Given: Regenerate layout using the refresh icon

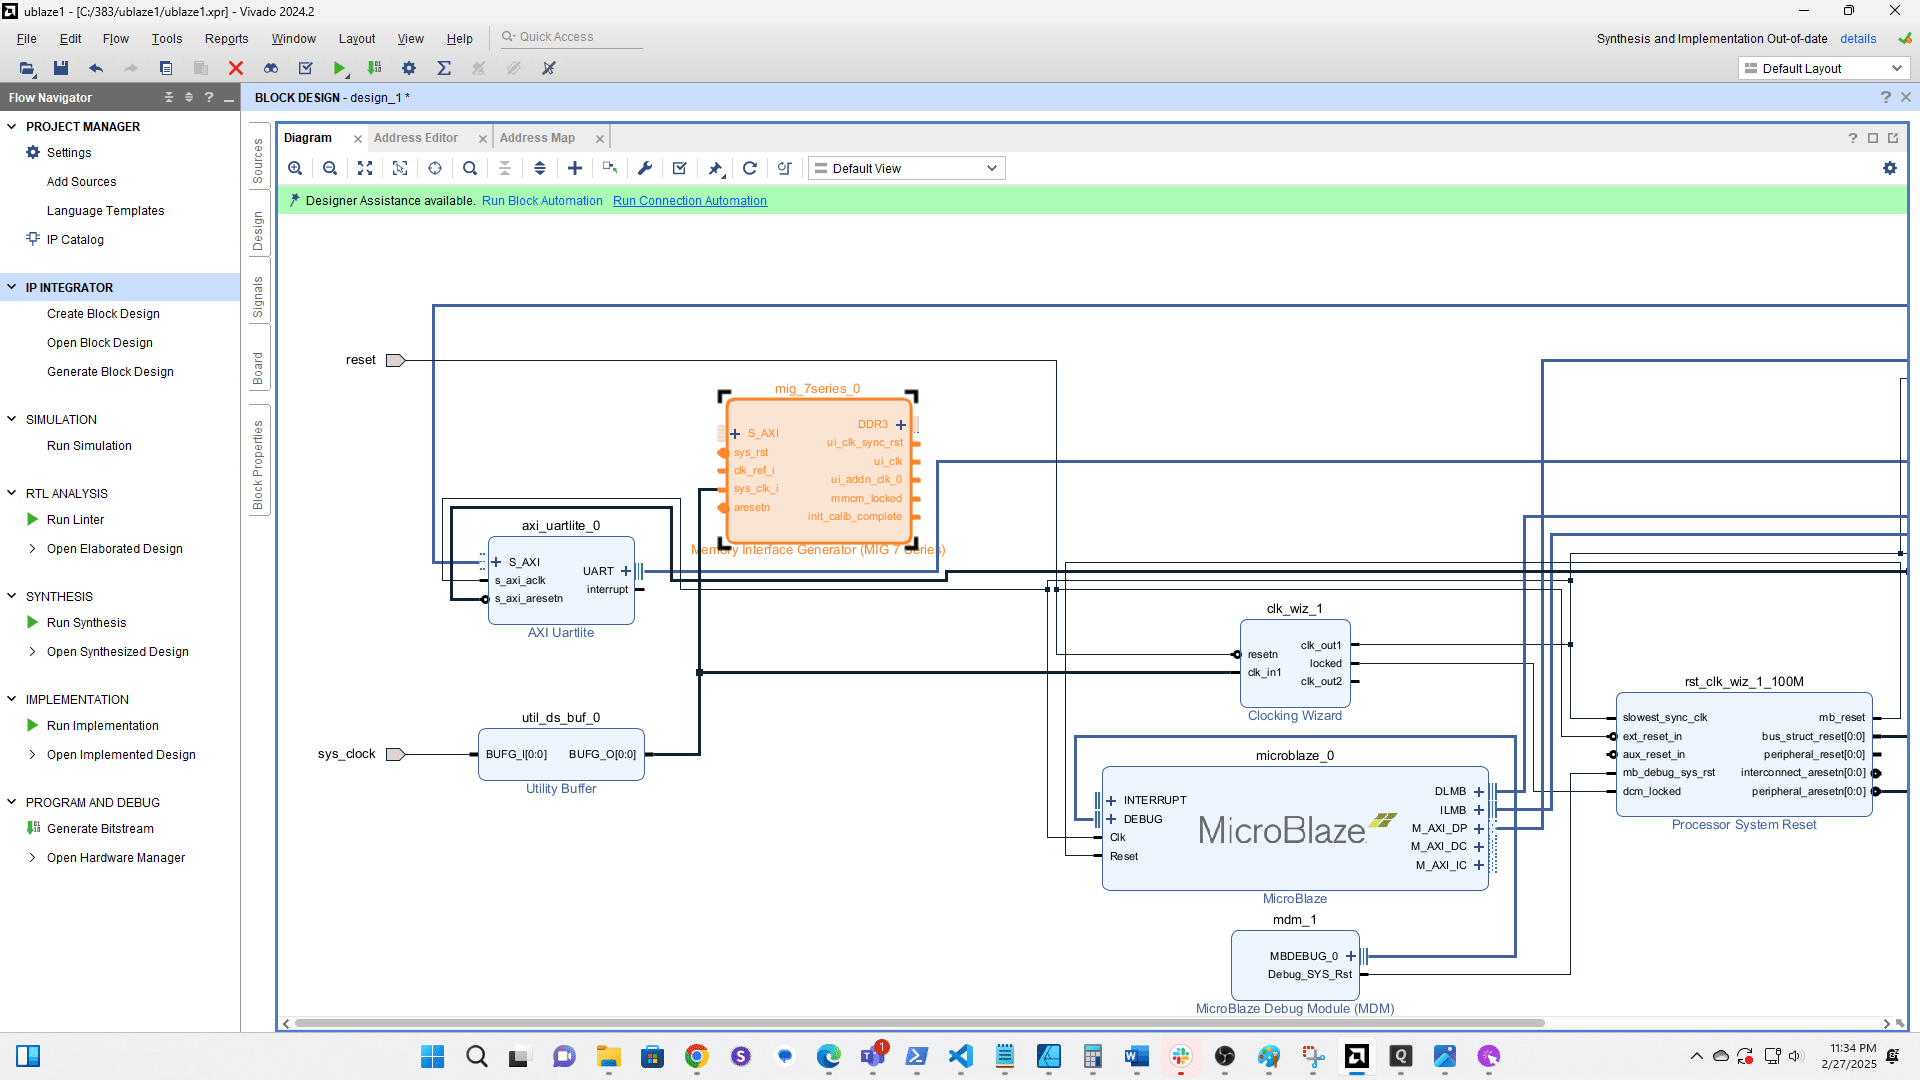Looking at the screenshot, I should (x=750, y=168).
